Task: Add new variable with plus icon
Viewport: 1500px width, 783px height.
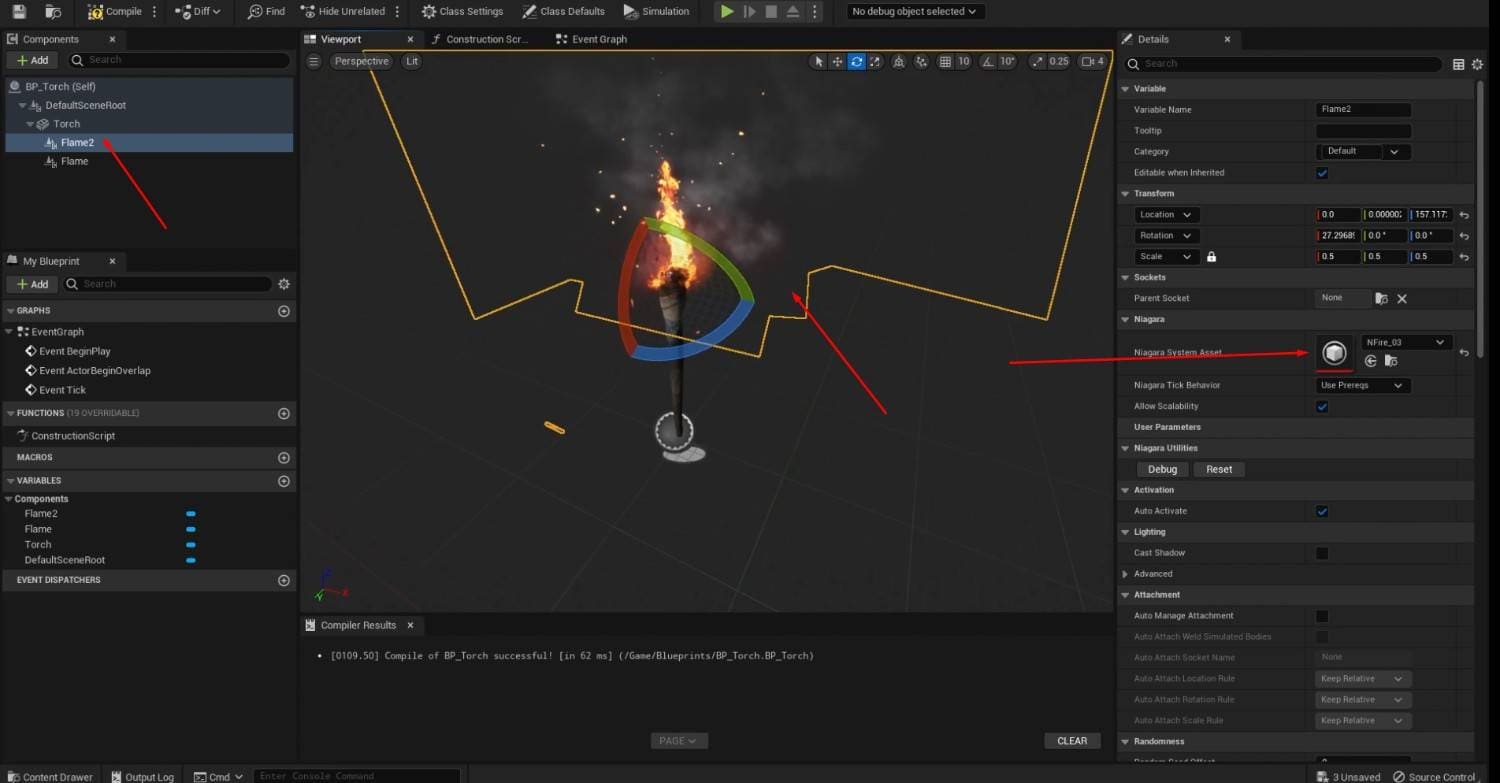Action: 284,481
